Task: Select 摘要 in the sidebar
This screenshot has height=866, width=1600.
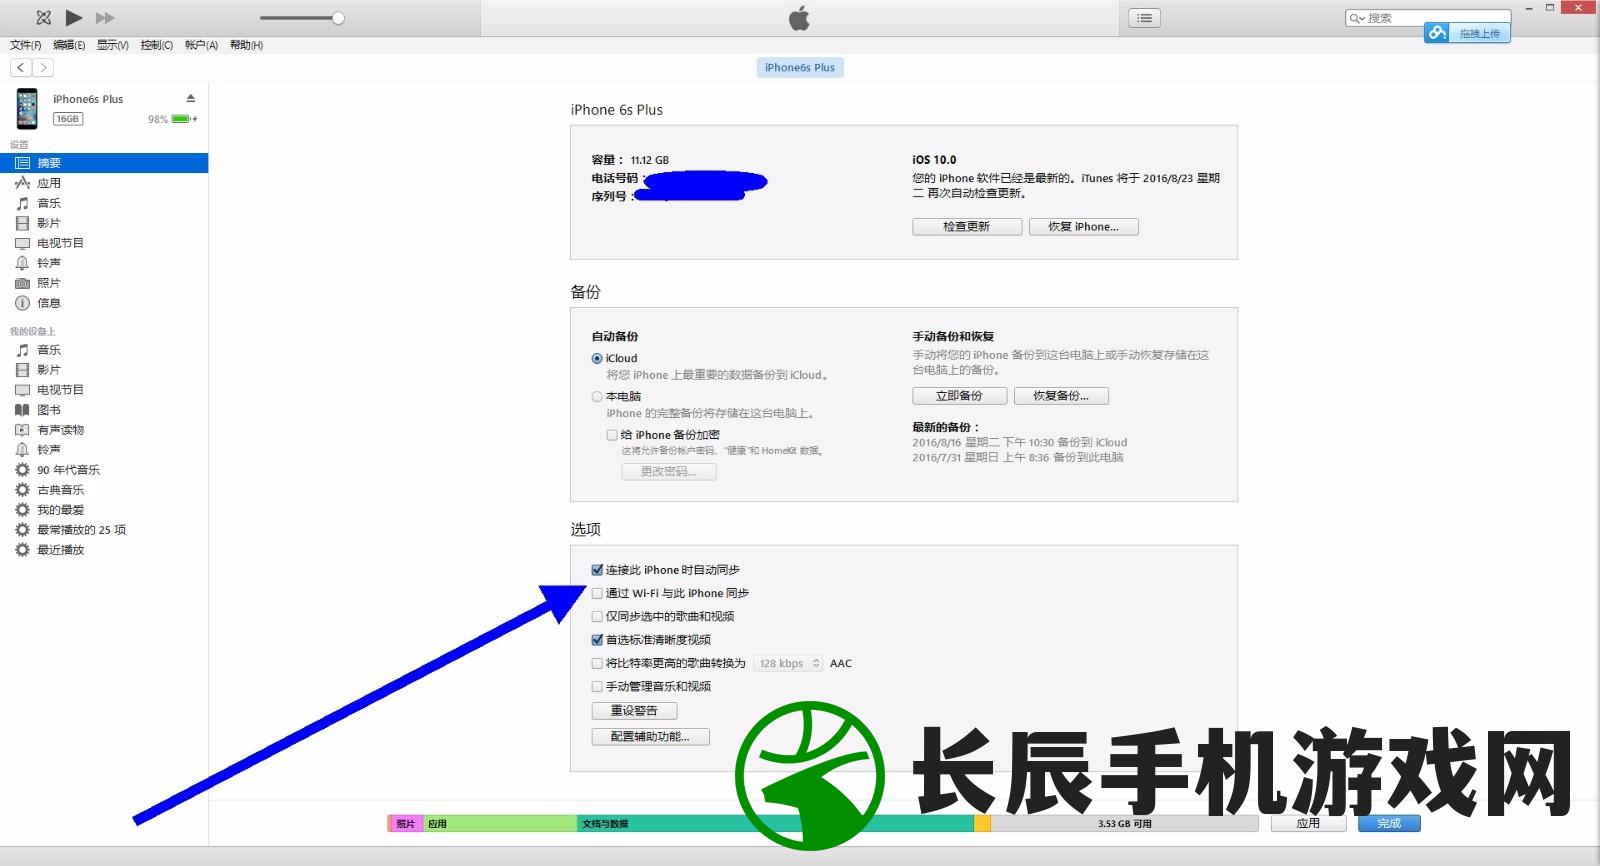Action: click(x=104, y=163)
